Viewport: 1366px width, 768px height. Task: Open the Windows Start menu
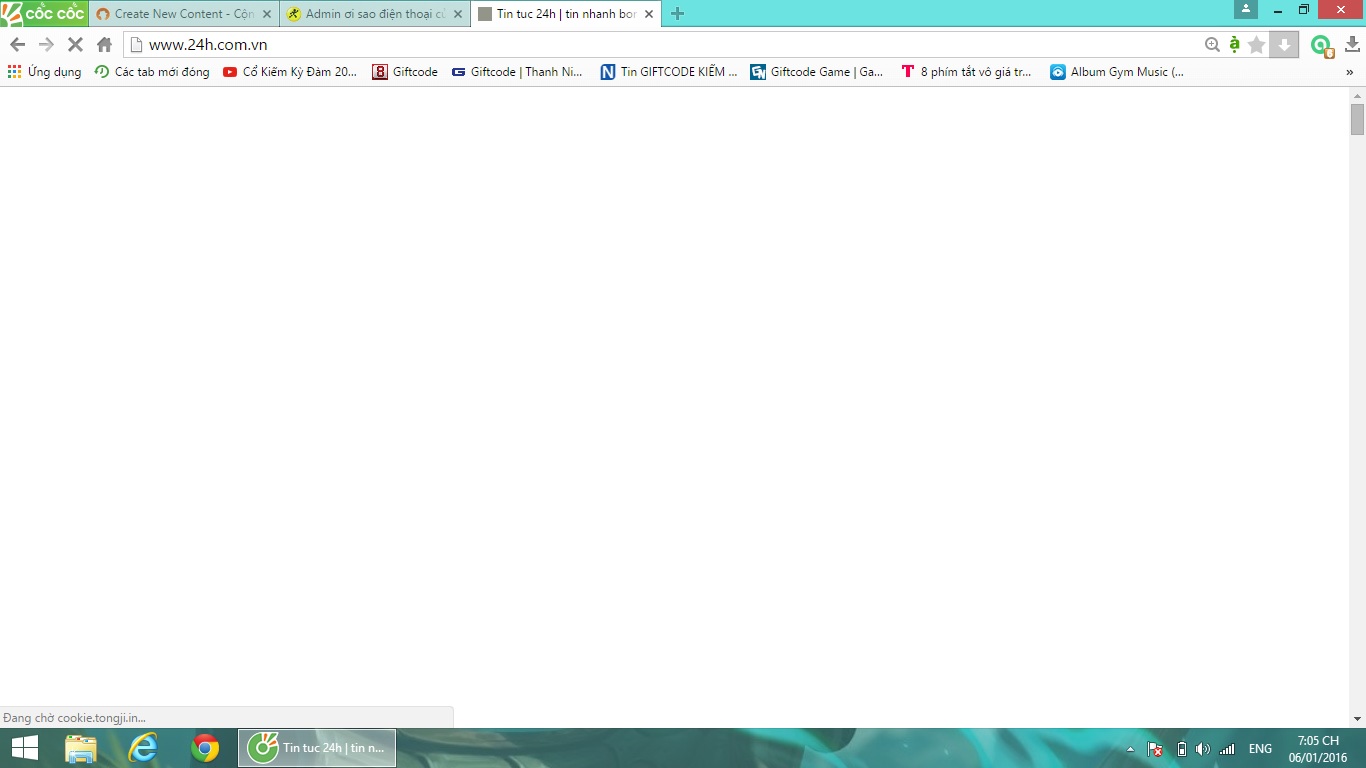[x=24, y=748]
